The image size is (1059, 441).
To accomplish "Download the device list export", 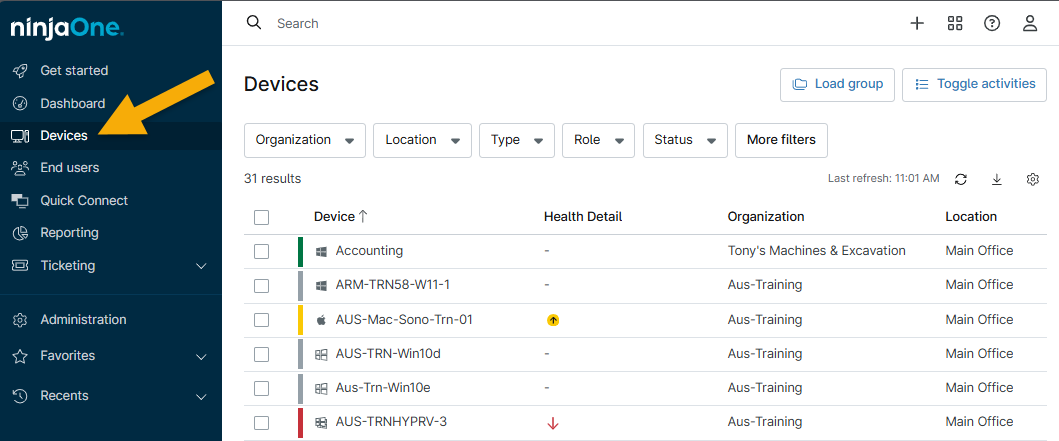I will point(997,179).
